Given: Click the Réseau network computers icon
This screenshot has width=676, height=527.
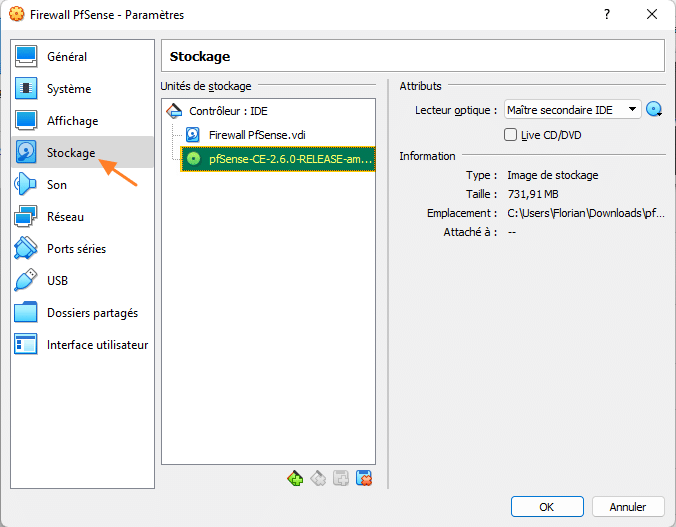Looking at the screenshot, I should pos(25,216).
